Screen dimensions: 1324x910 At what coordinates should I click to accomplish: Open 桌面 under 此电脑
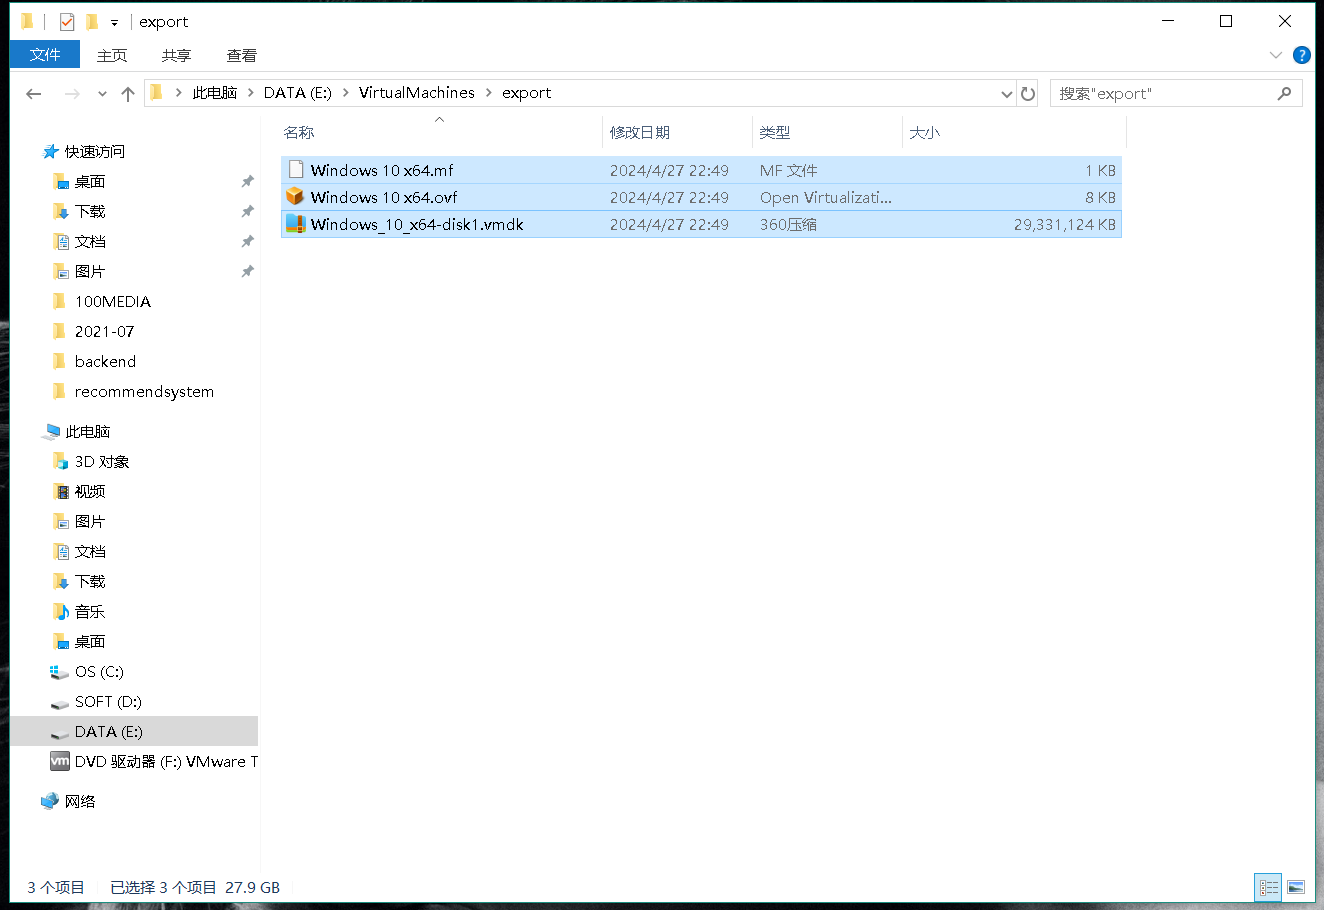tap(90, 642)
